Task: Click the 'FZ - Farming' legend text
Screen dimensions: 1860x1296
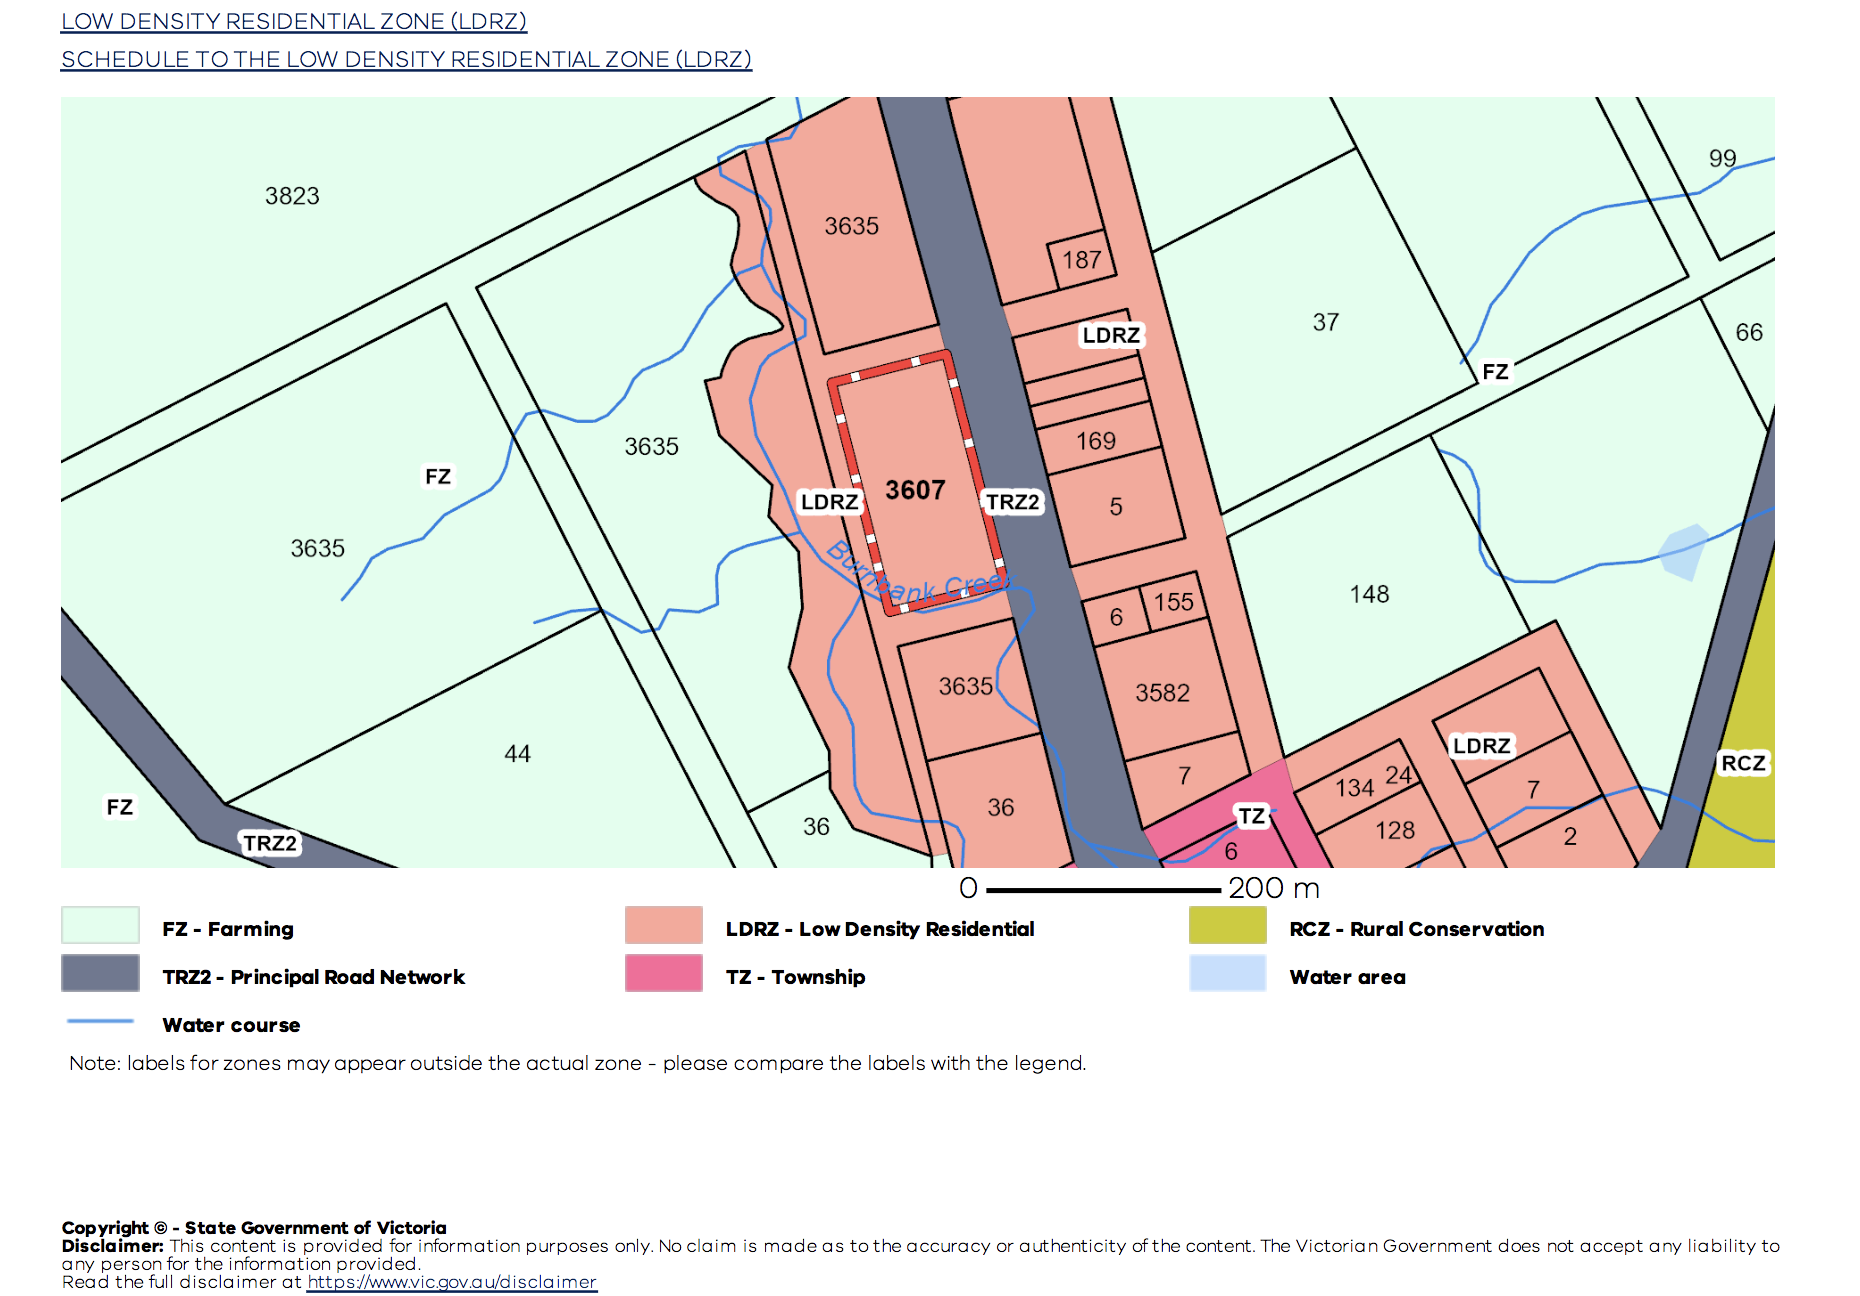Action: 228,929
